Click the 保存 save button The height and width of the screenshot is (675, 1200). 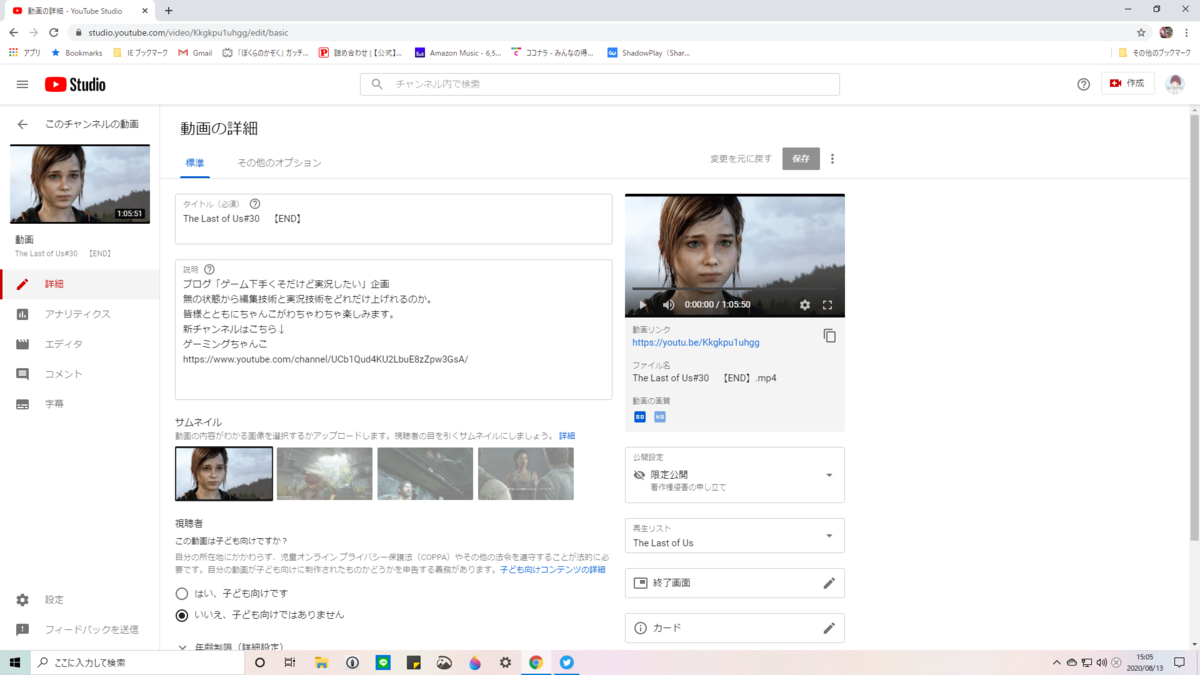(x=801, y=159)
